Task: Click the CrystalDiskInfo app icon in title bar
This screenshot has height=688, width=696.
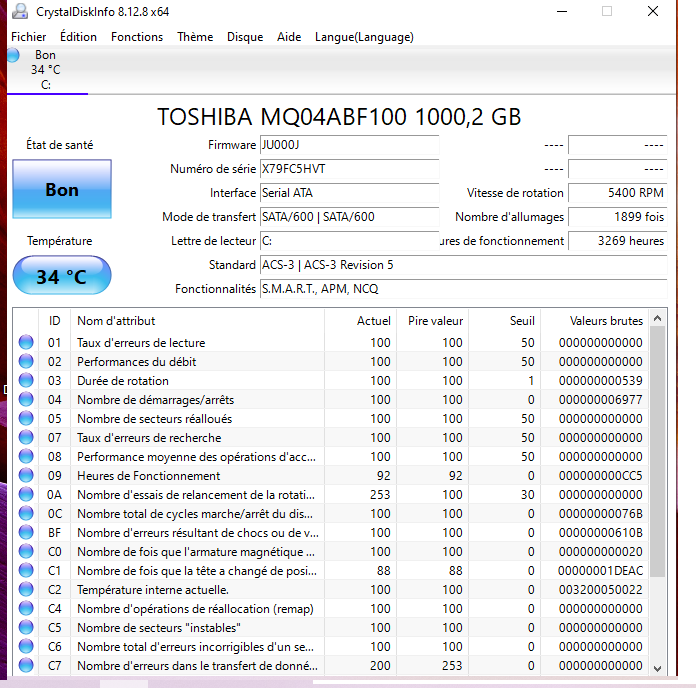Action: click(x=20, y=12)
